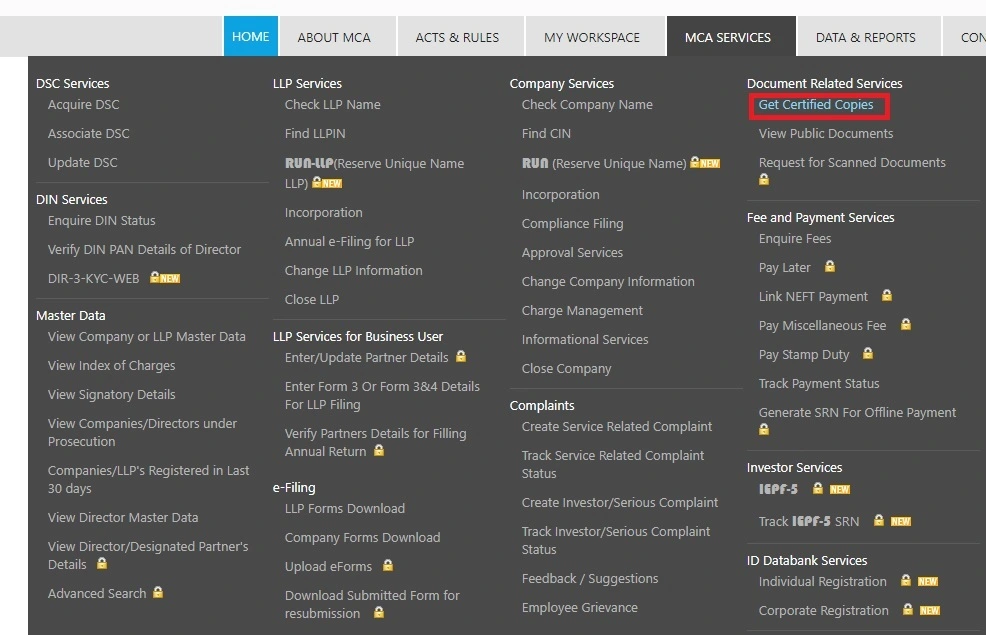Switch to the MY WORKSPACE tab
The image size is (986, 635).
point(593,36)
